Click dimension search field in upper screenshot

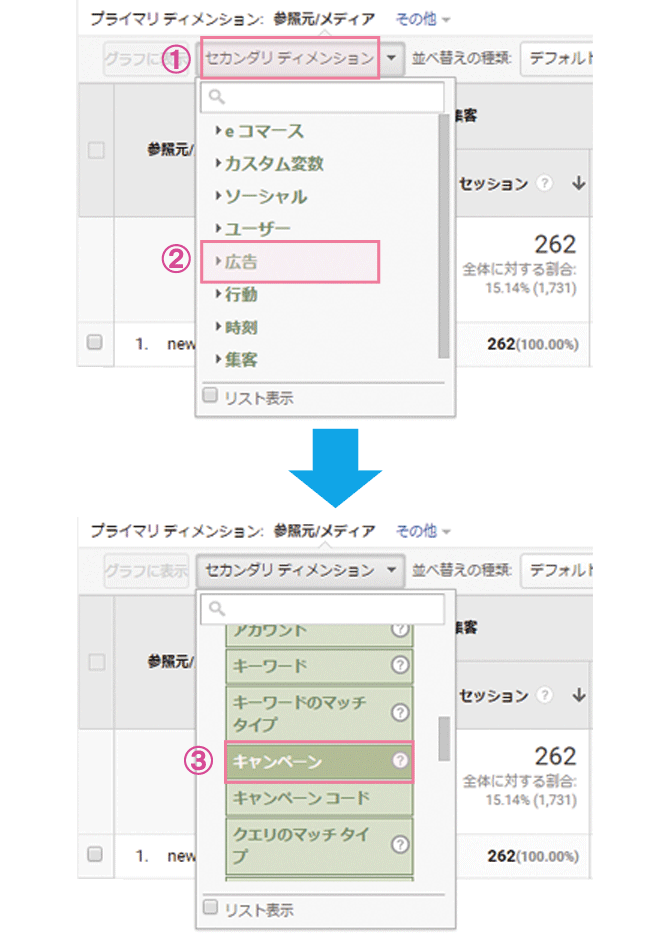(x=323, y=96)
